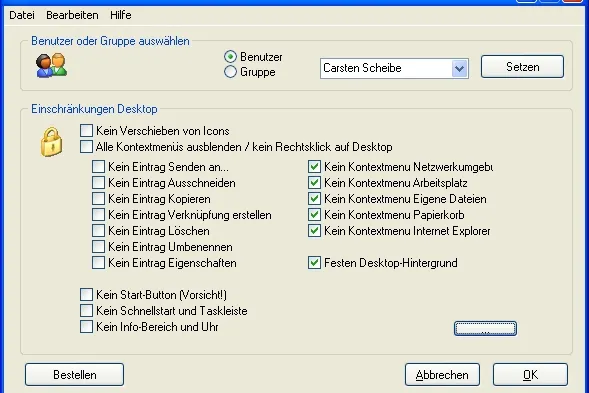Screen dimensions: 589x393
Task: Tick Kein Info-Bereich und Uhr
Action: [86, 327]
